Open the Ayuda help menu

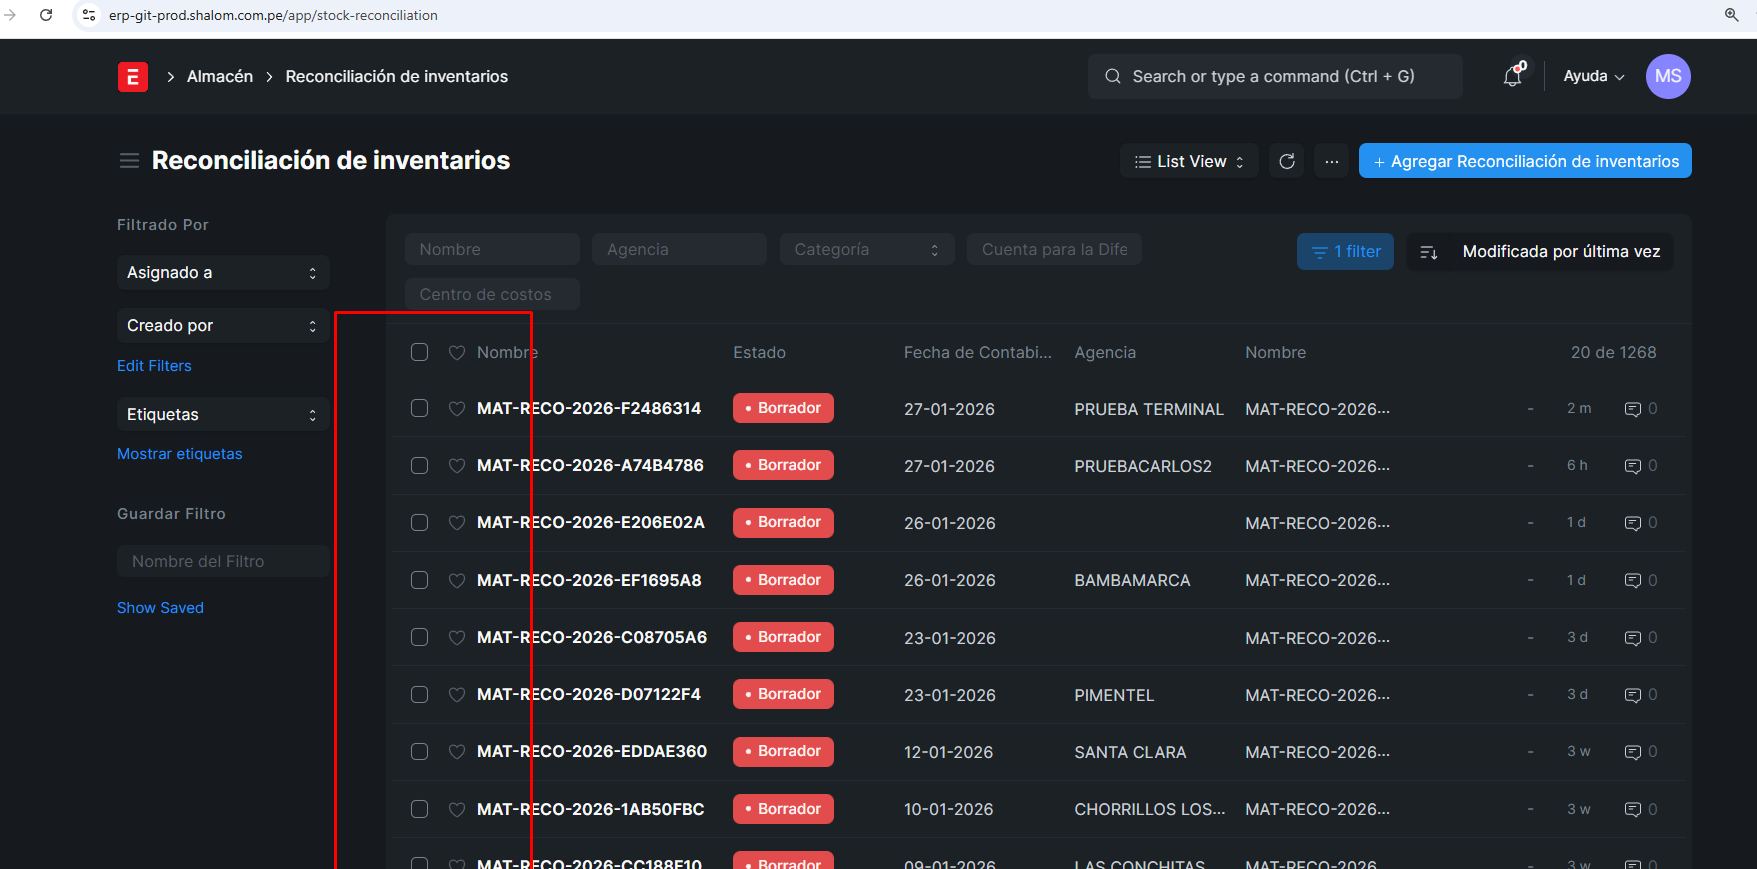pyautogui.click(x=1593, y=76)
